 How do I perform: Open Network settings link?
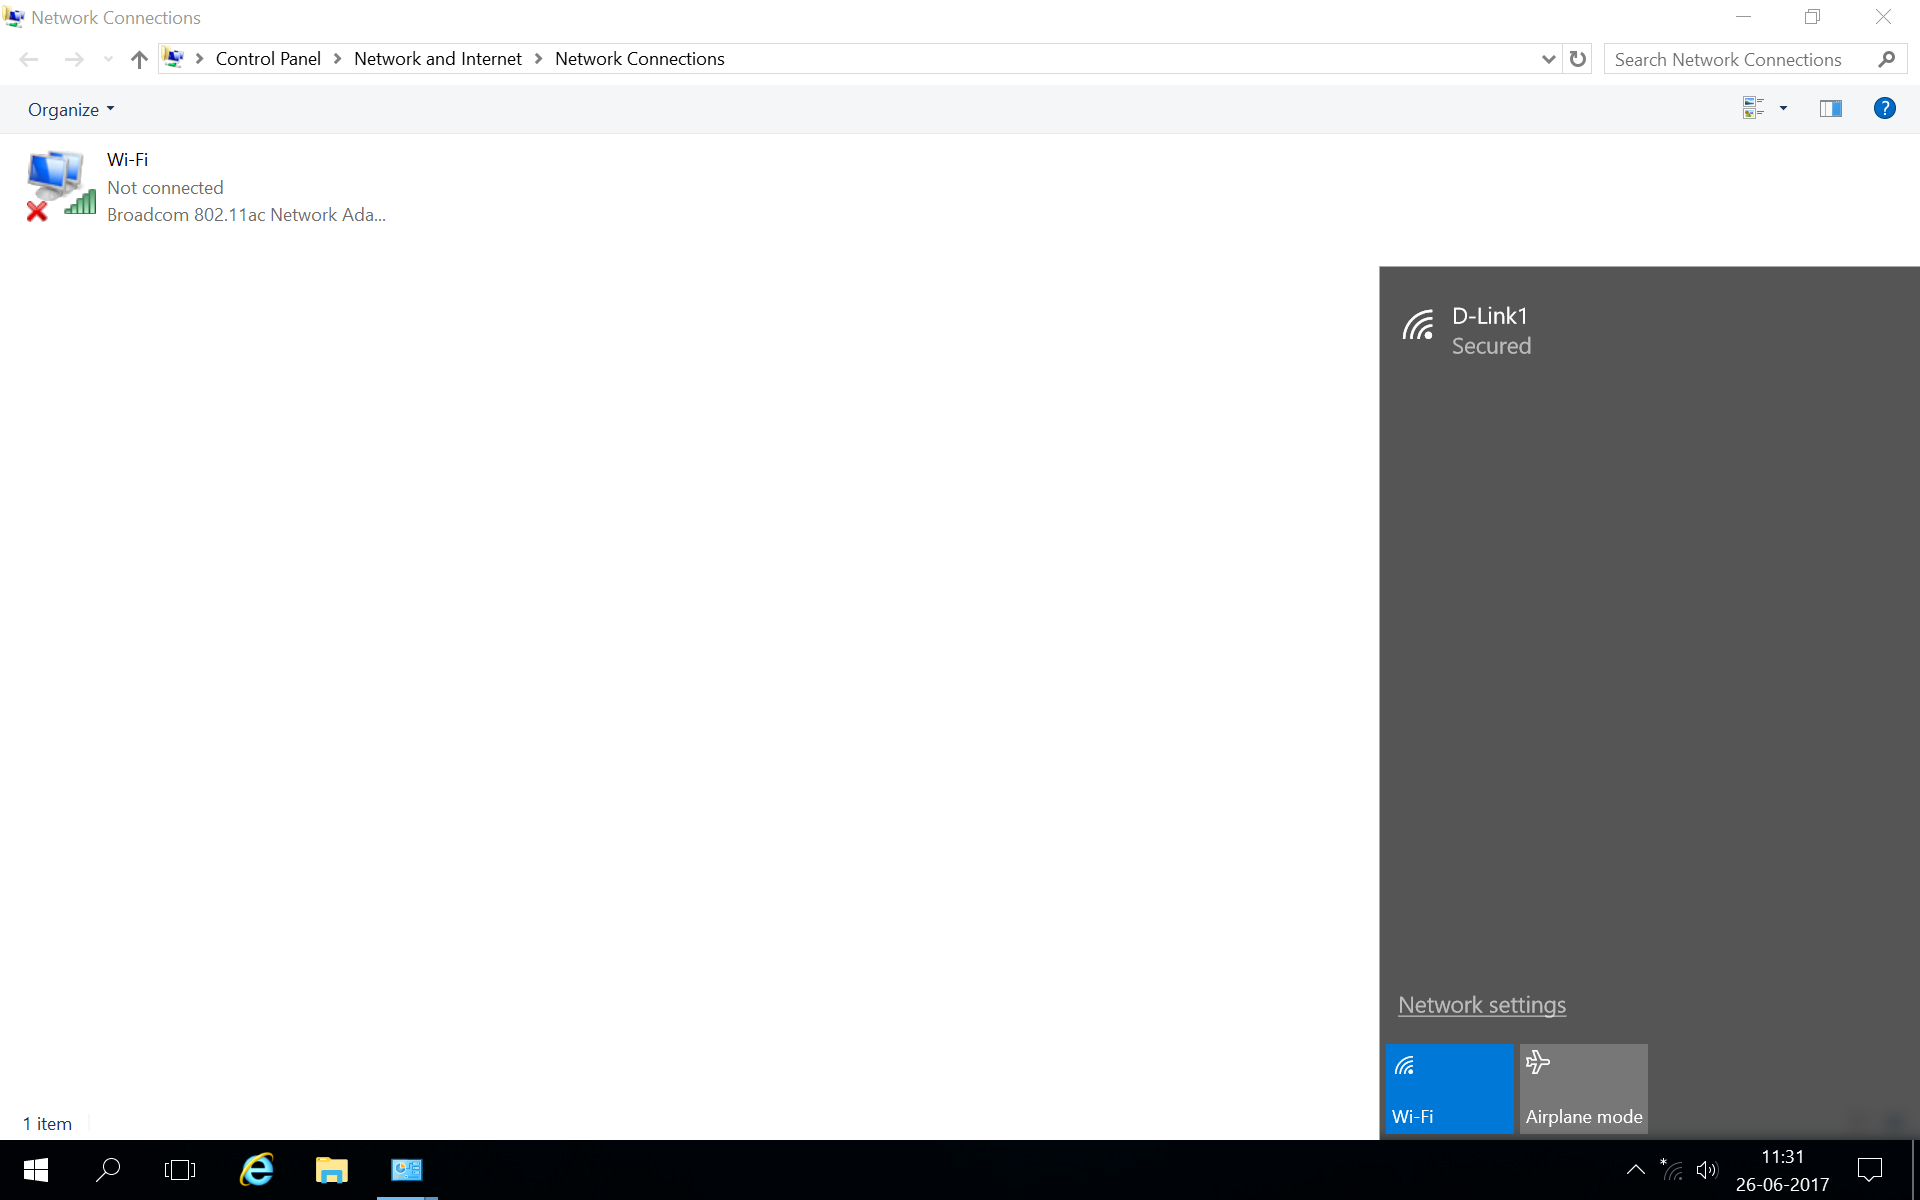(x=1482, y=1005)
